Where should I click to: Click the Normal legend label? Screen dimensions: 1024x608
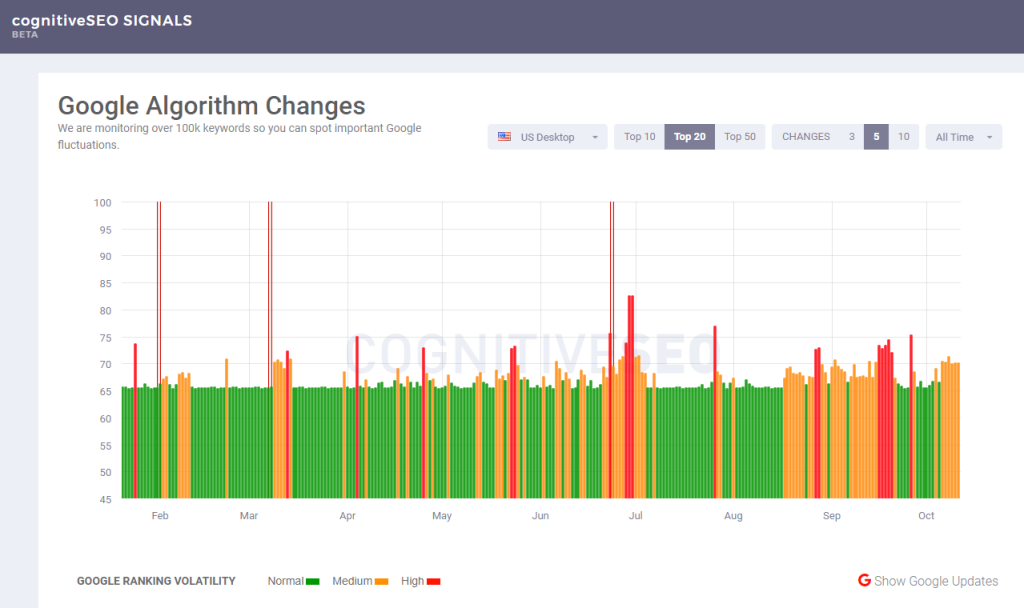(285, 581)
